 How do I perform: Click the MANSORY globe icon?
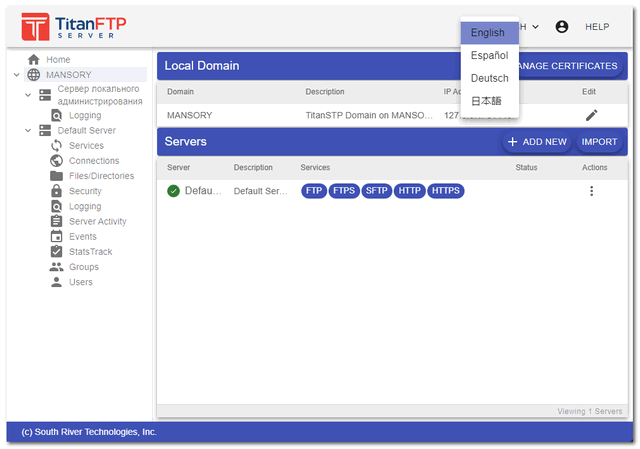point(33,75)
